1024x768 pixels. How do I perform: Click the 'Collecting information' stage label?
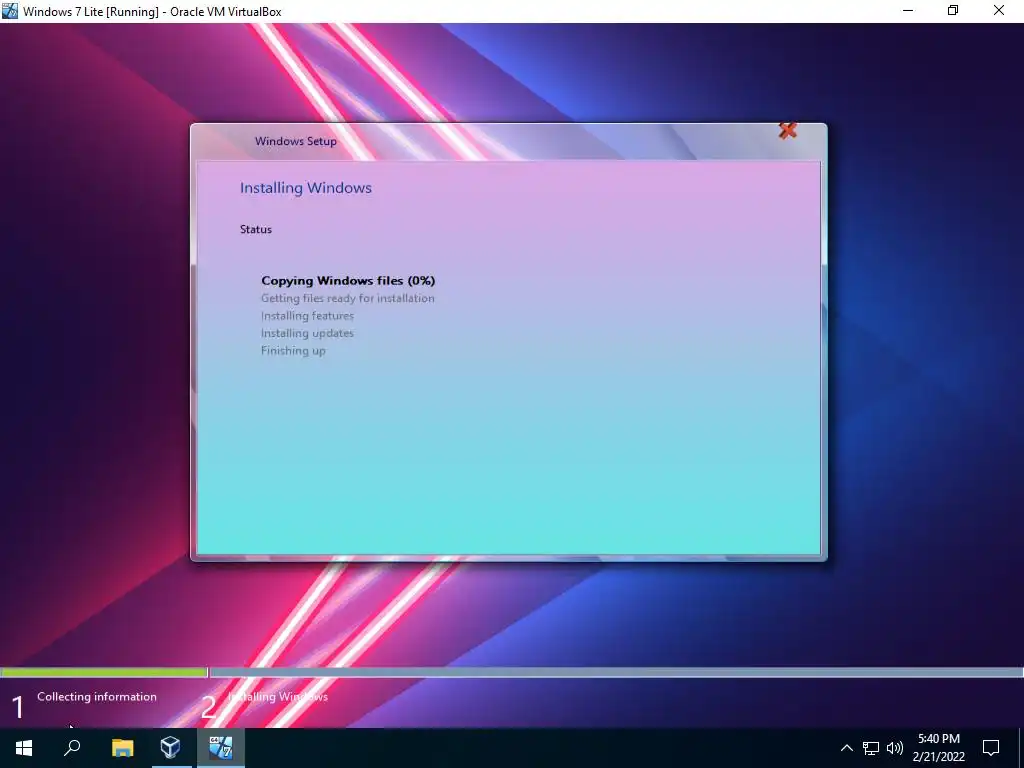click(97, 697)
